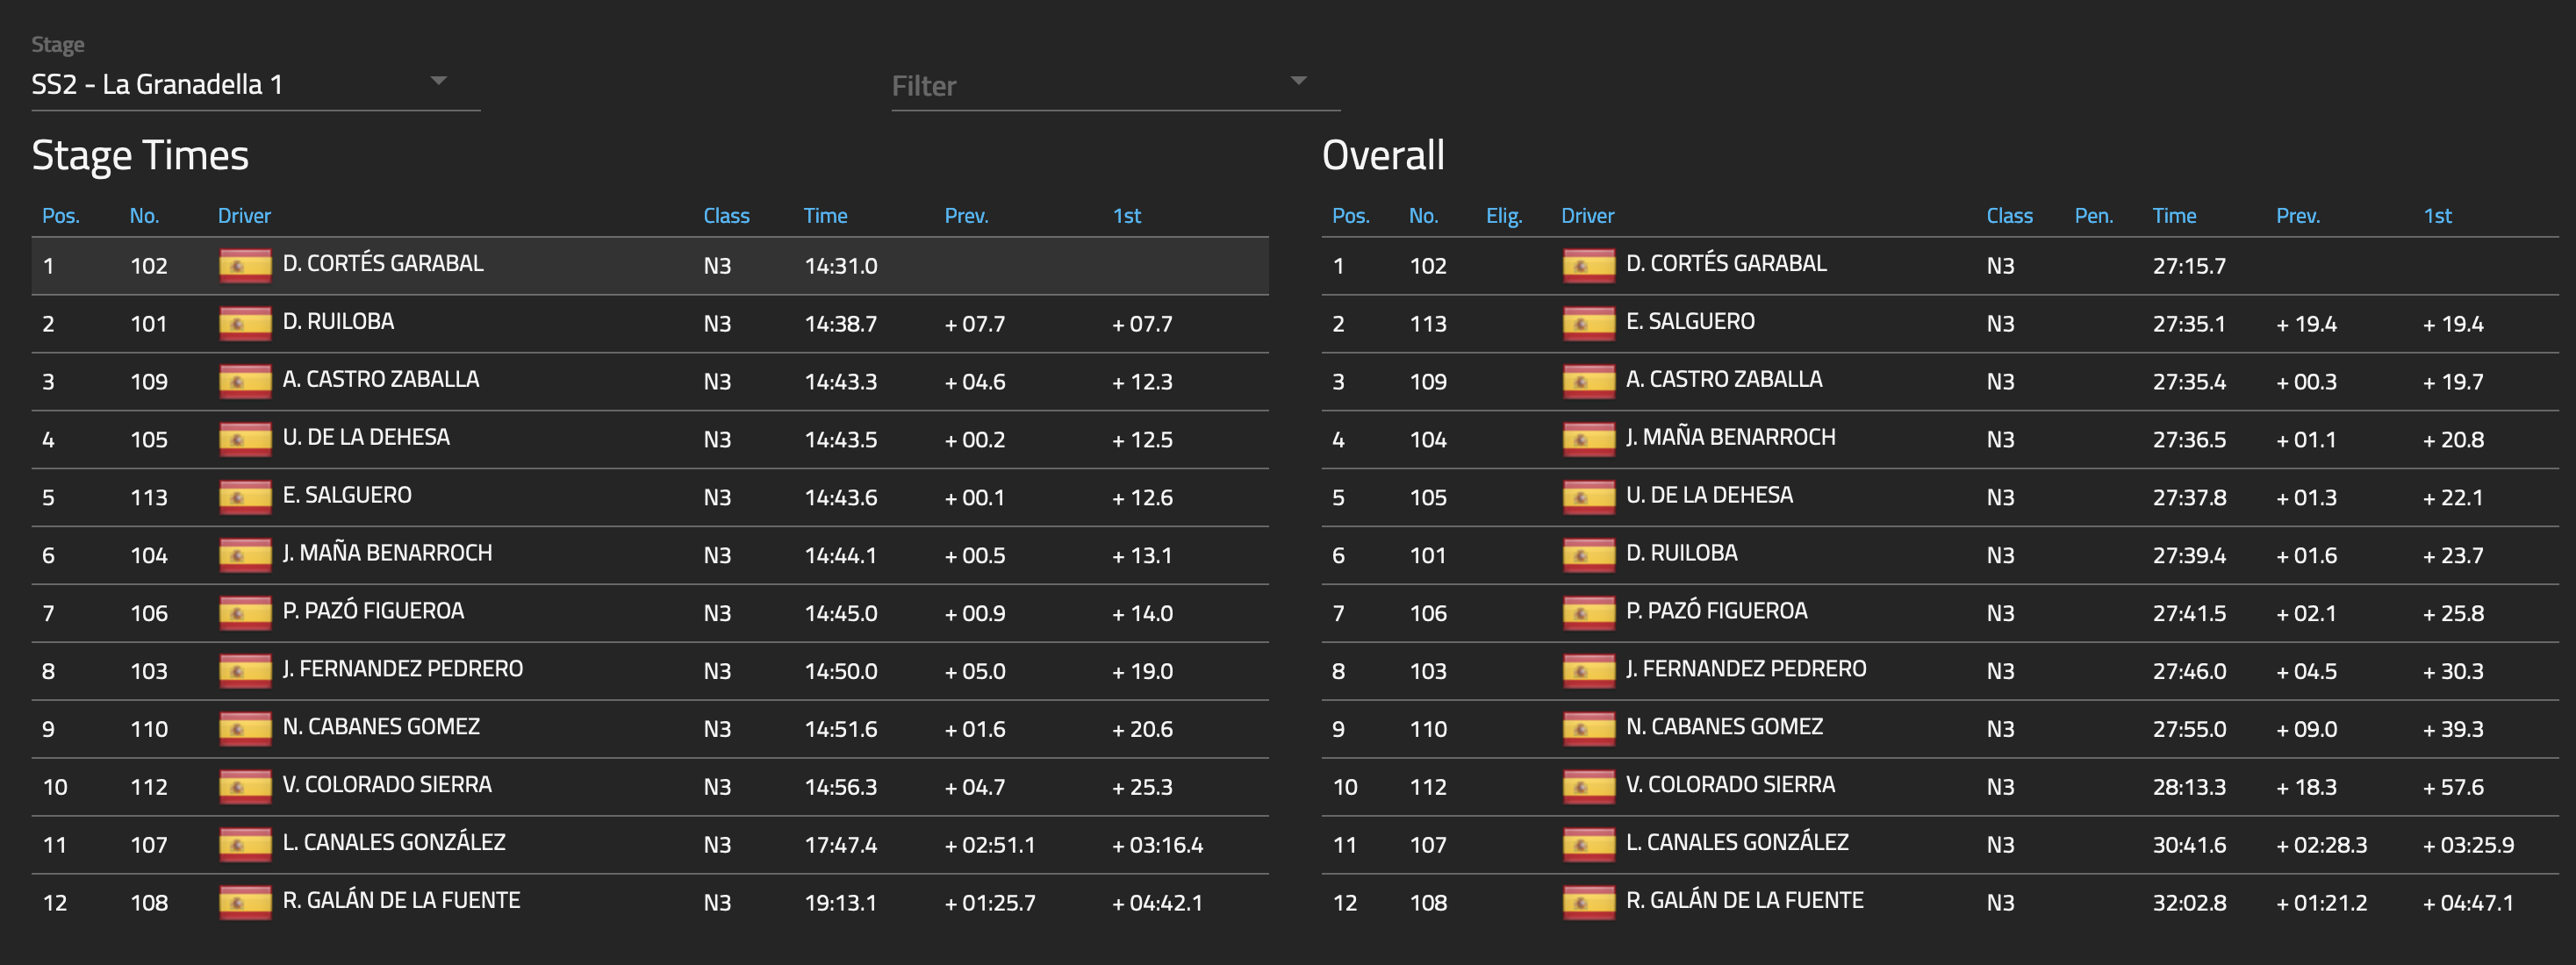Click the flag beside L. CANALES GONZÁLEZ in Overall
2576x965 pixels.
1588,844
